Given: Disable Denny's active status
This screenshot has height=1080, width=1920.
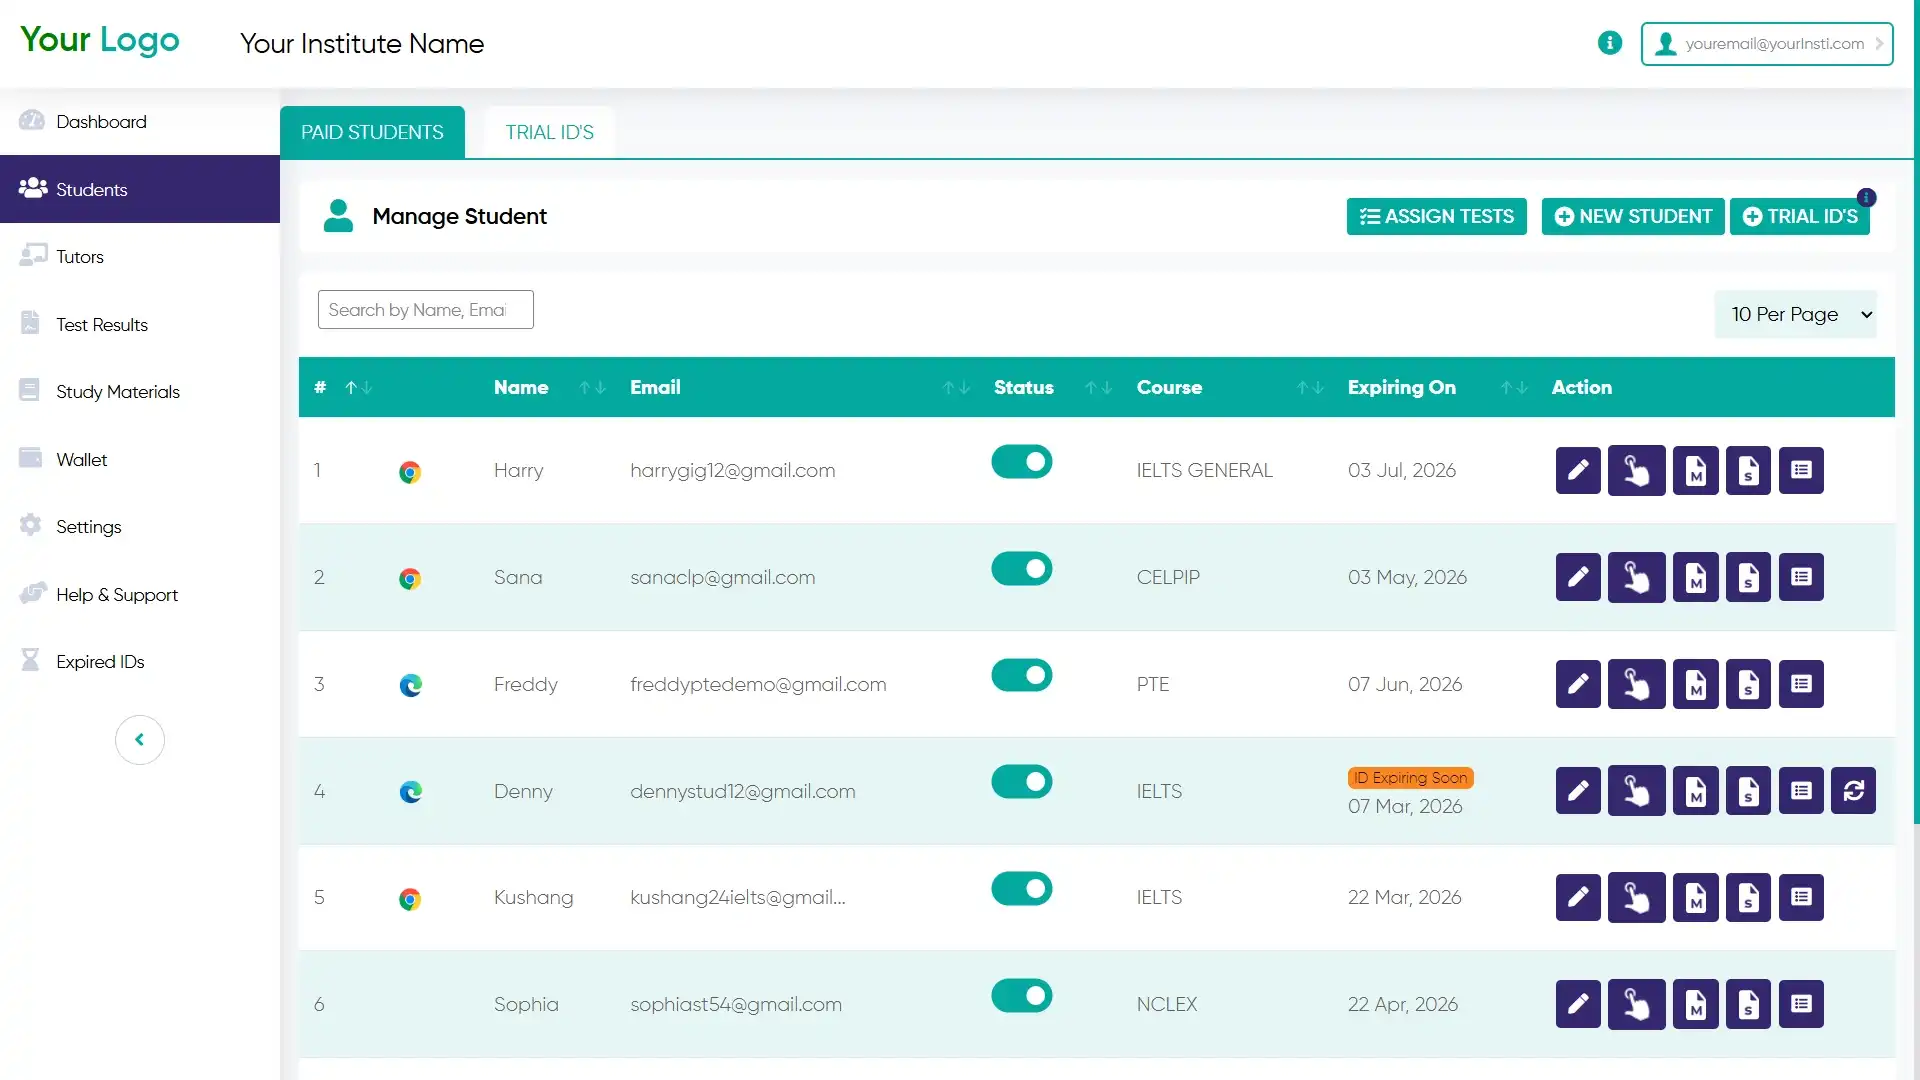Looking at the screenshot, I should click(1021, 781).
